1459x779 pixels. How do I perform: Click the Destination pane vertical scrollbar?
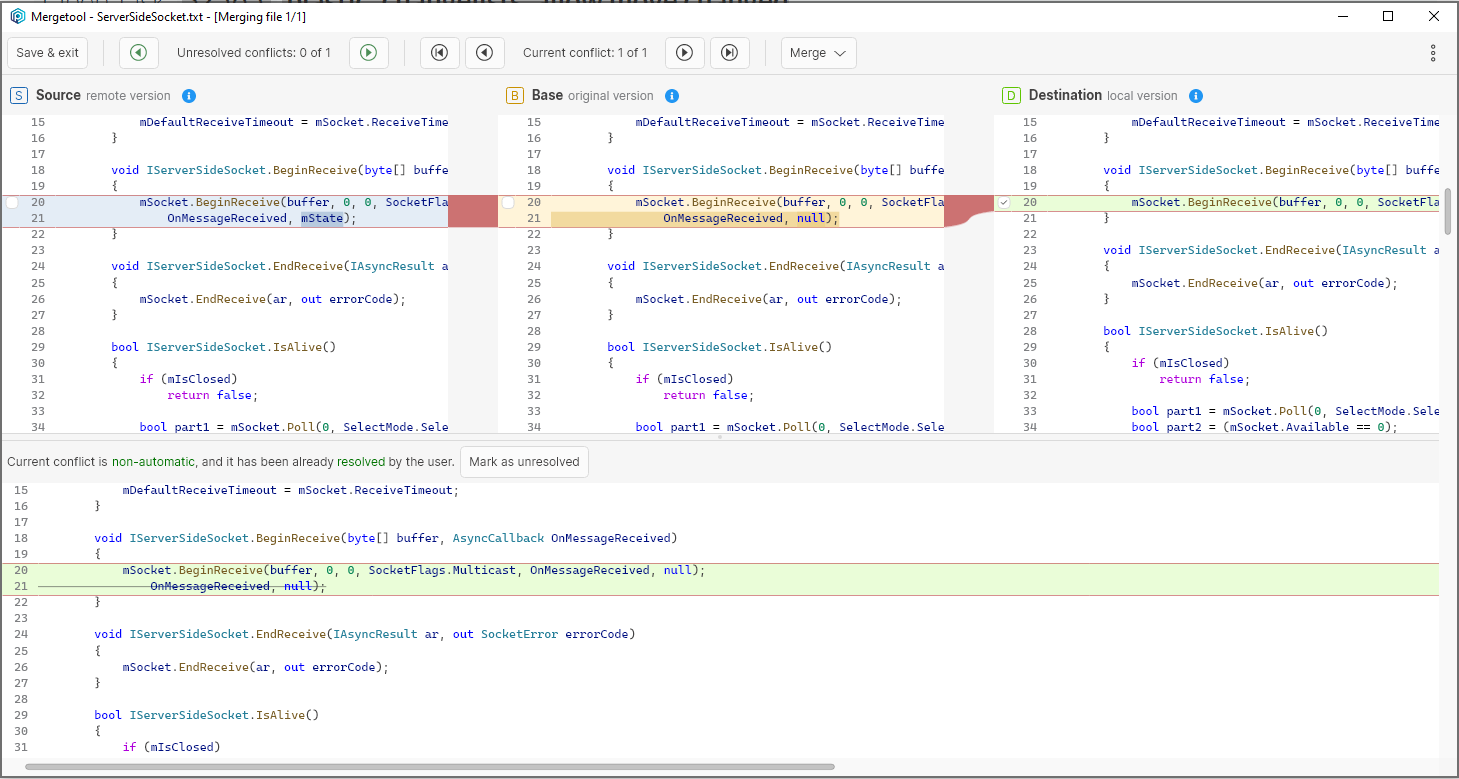(x=1450, y=210)
